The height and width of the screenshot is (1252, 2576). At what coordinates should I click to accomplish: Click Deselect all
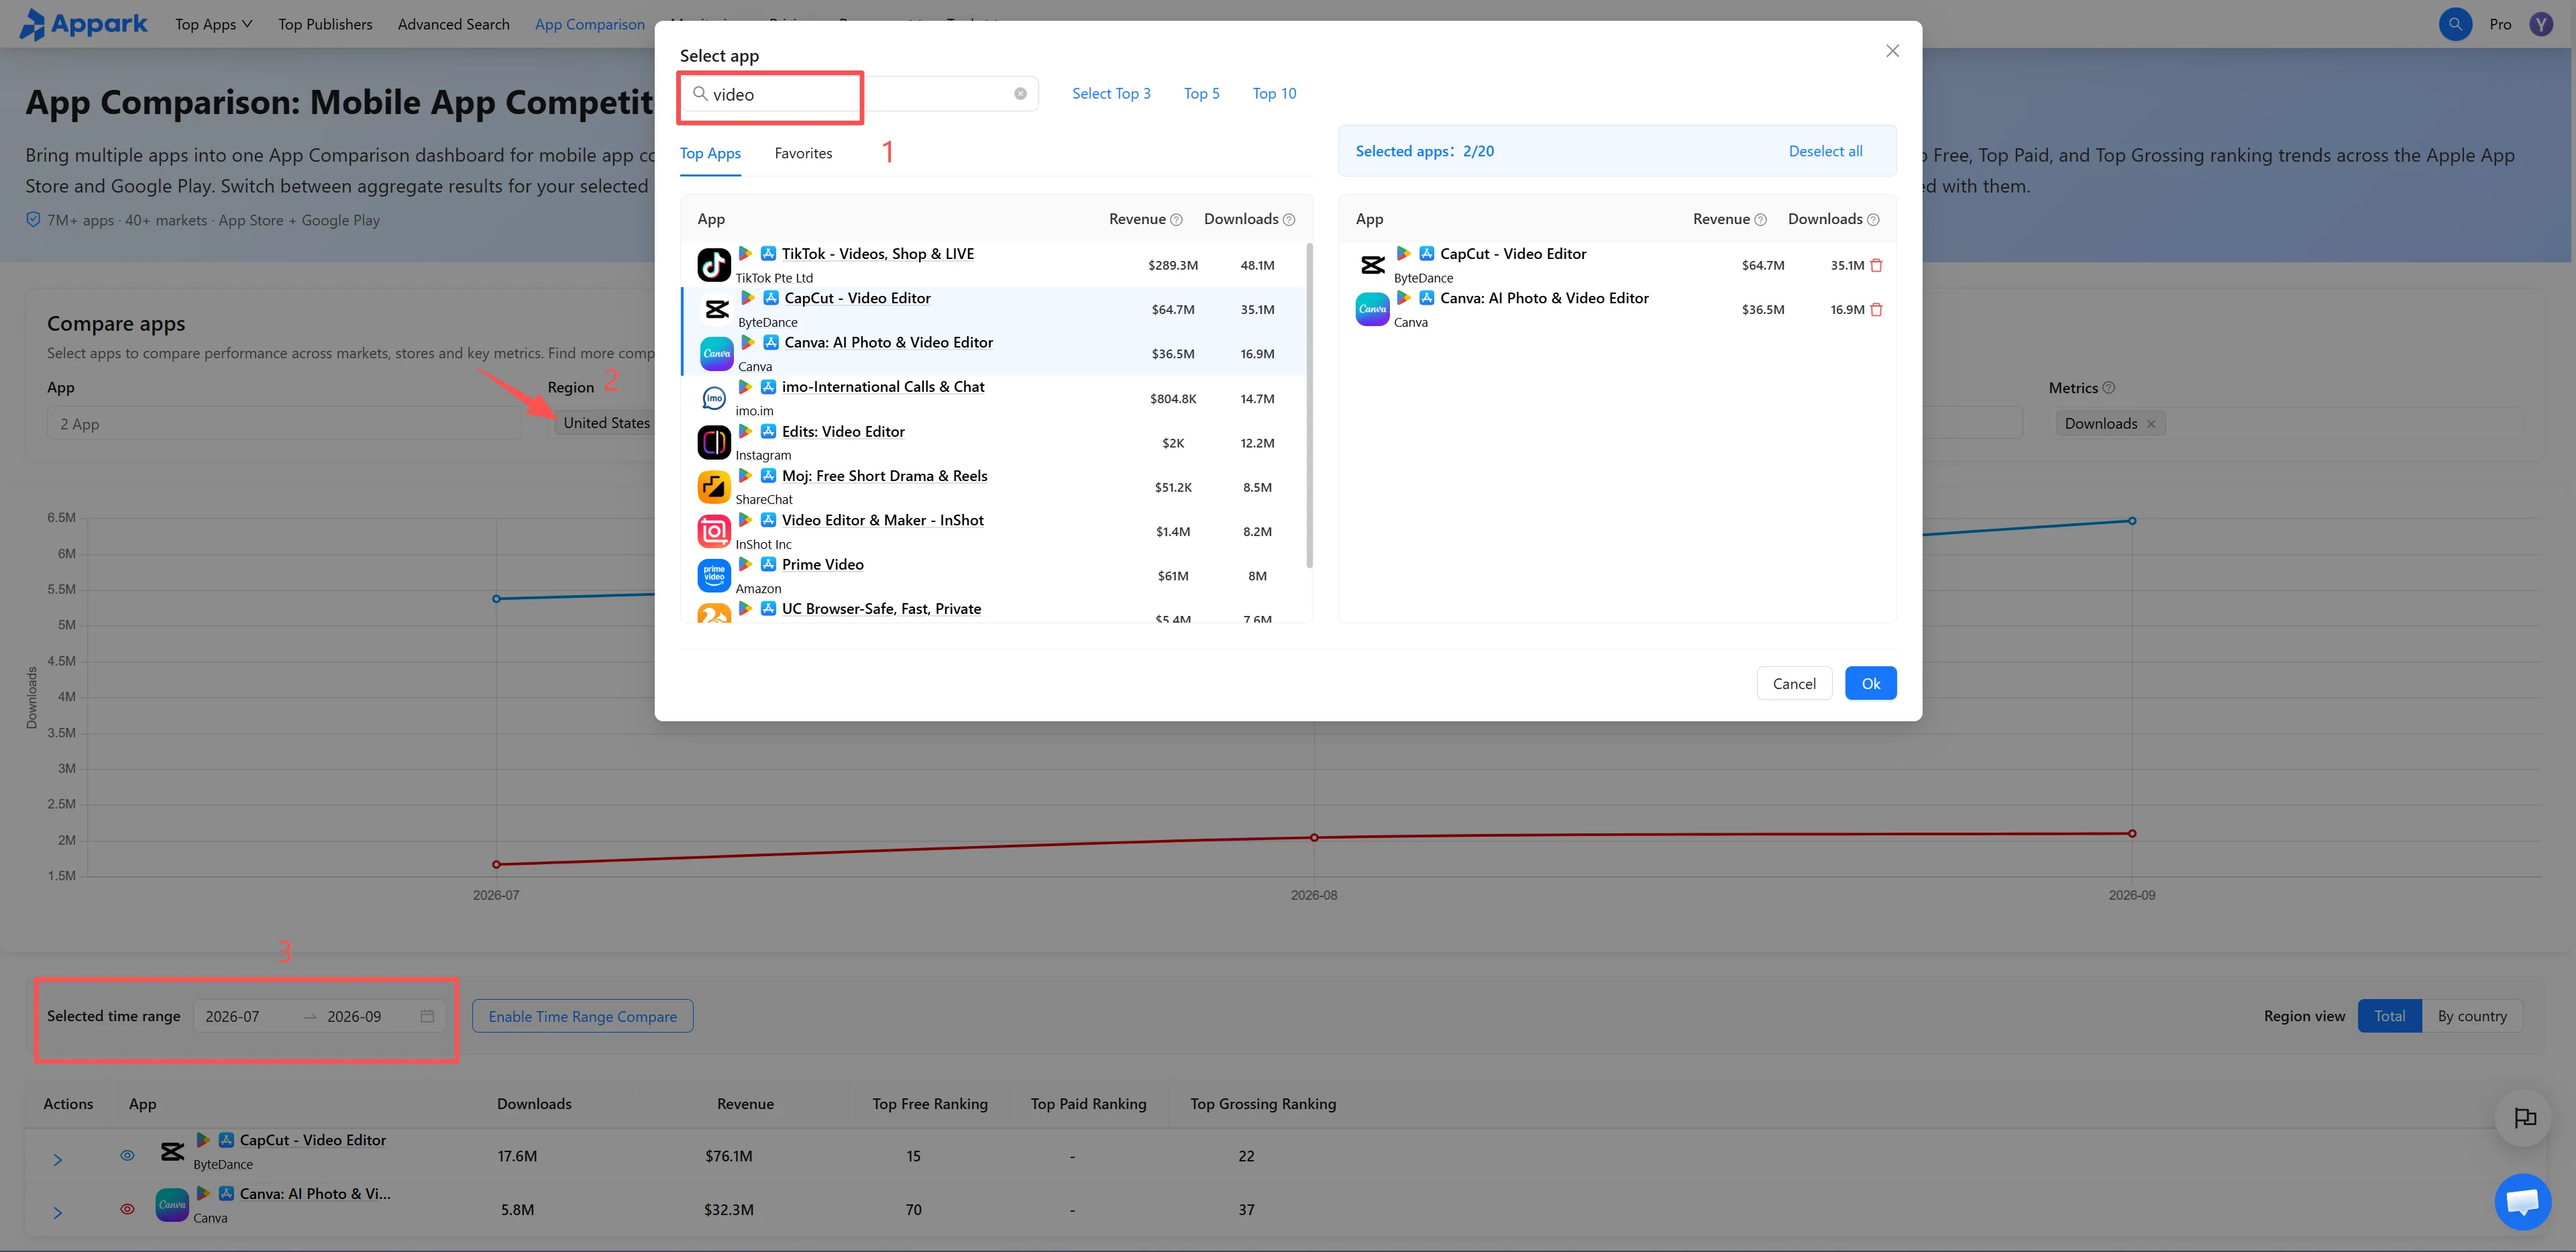(1825, 151)
